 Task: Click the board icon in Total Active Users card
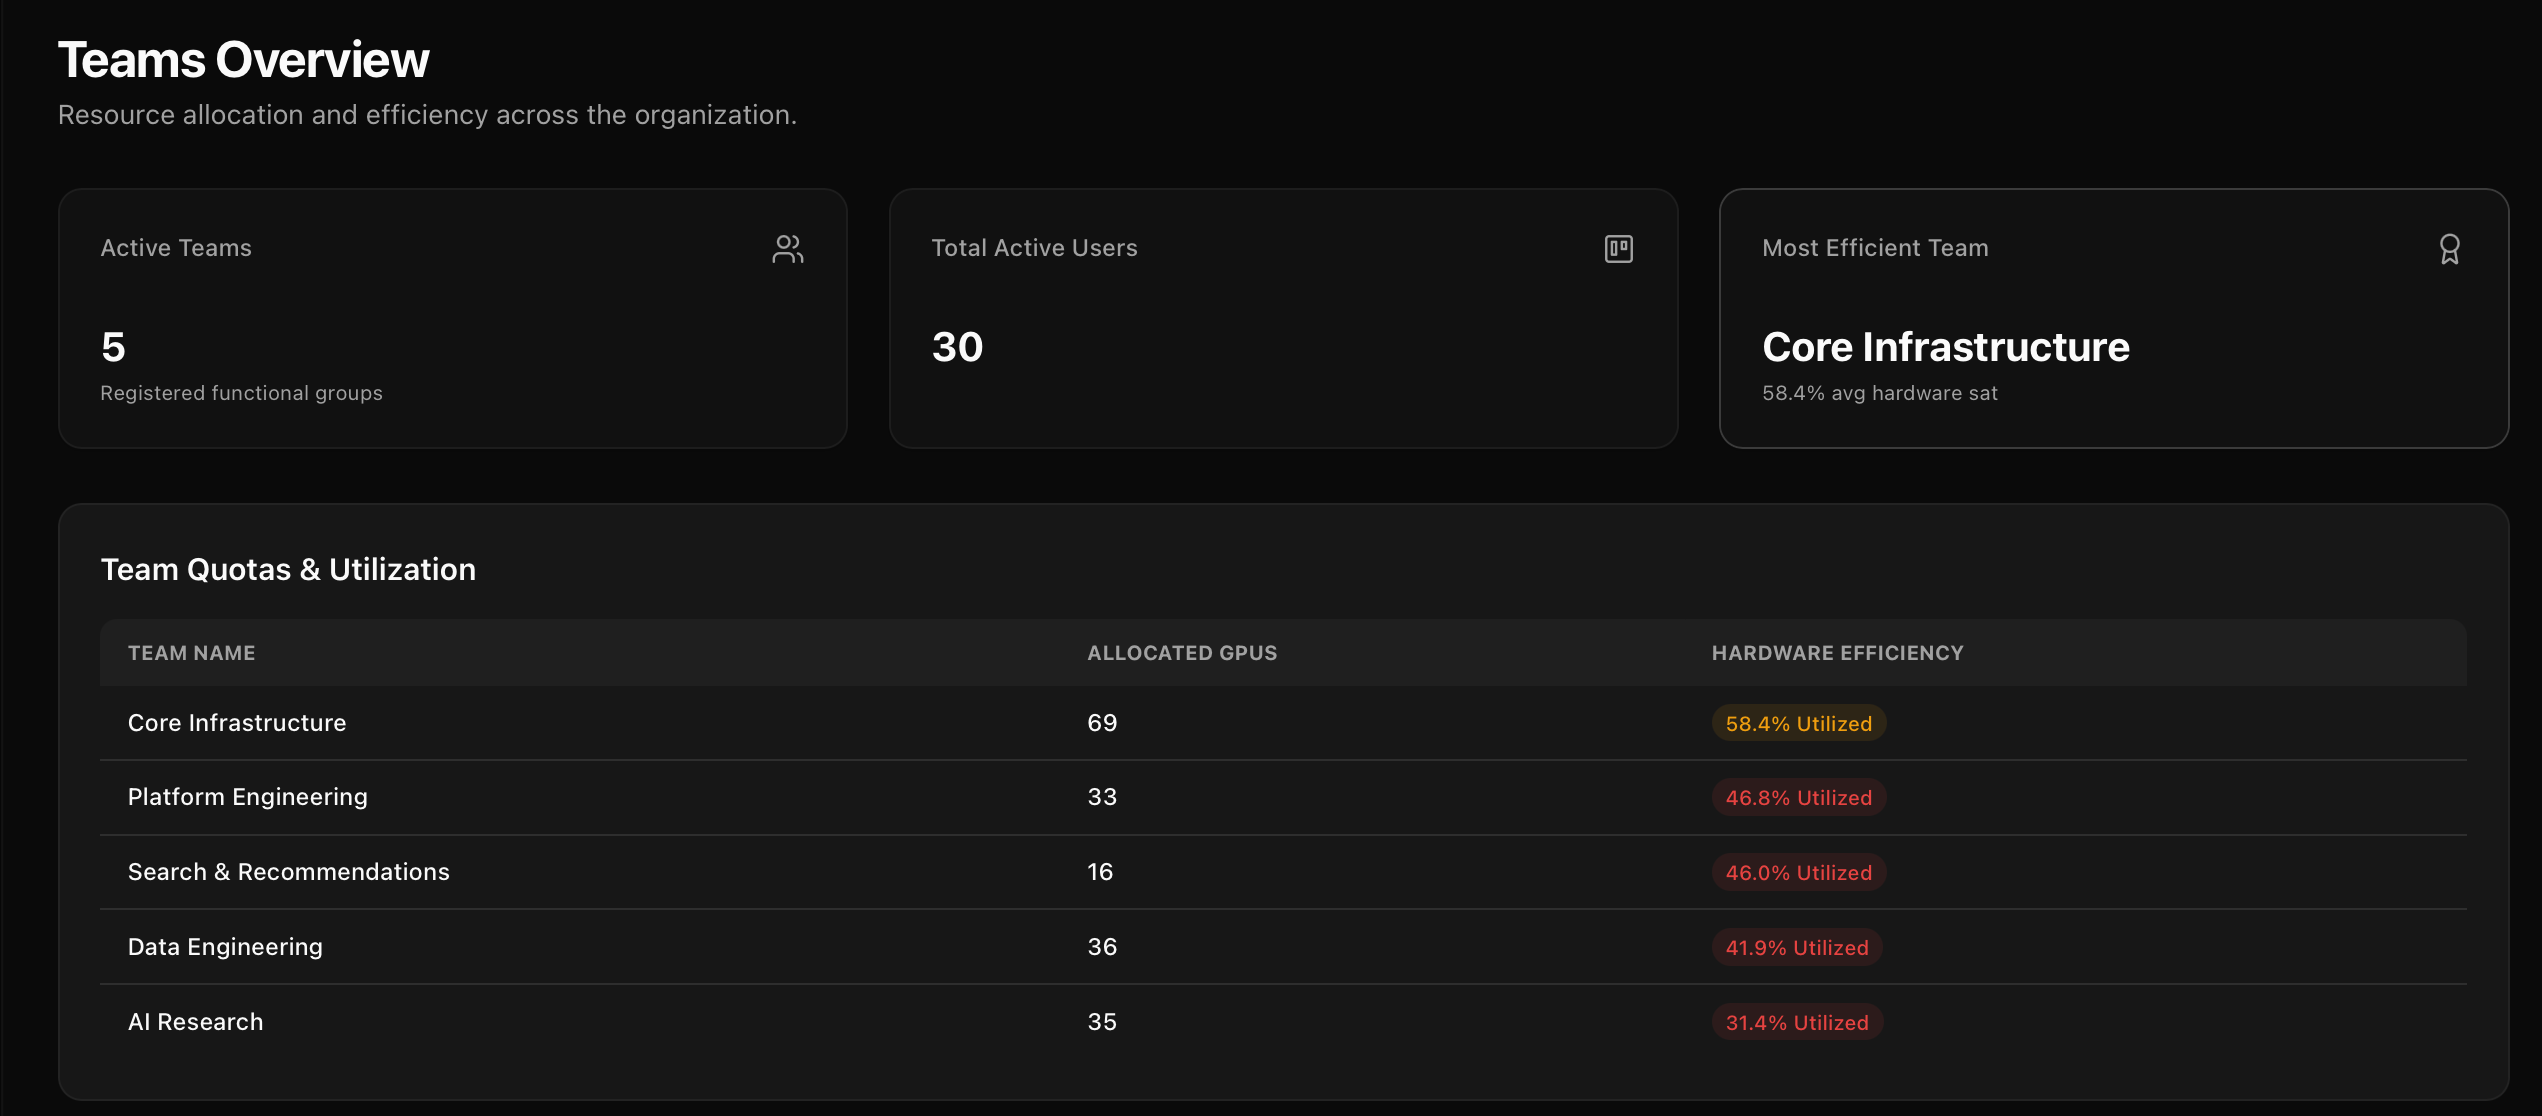tap(1618, 249)
